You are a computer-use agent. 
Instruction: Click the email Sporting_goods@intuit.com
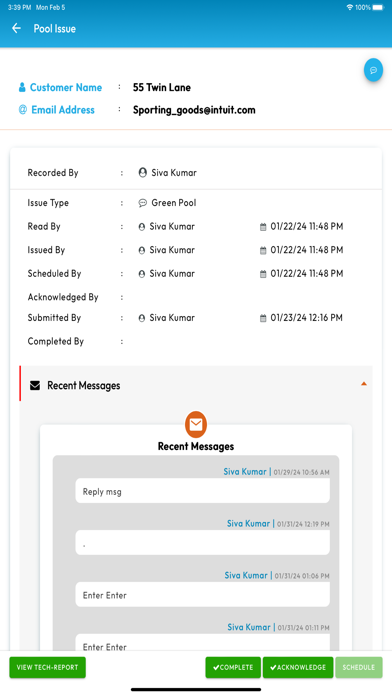[194, 110]
